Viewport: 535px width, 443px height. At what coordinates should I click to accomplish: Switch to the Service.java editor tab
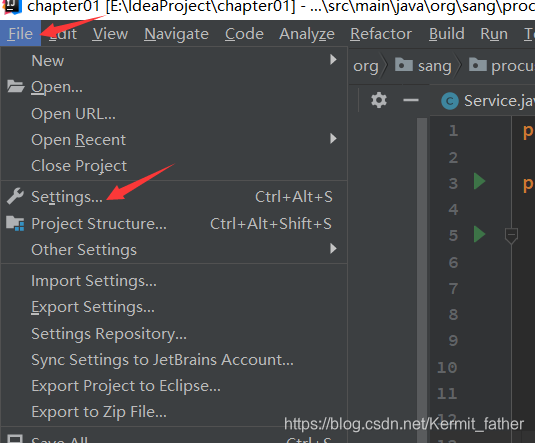click(x=482, y=101)
